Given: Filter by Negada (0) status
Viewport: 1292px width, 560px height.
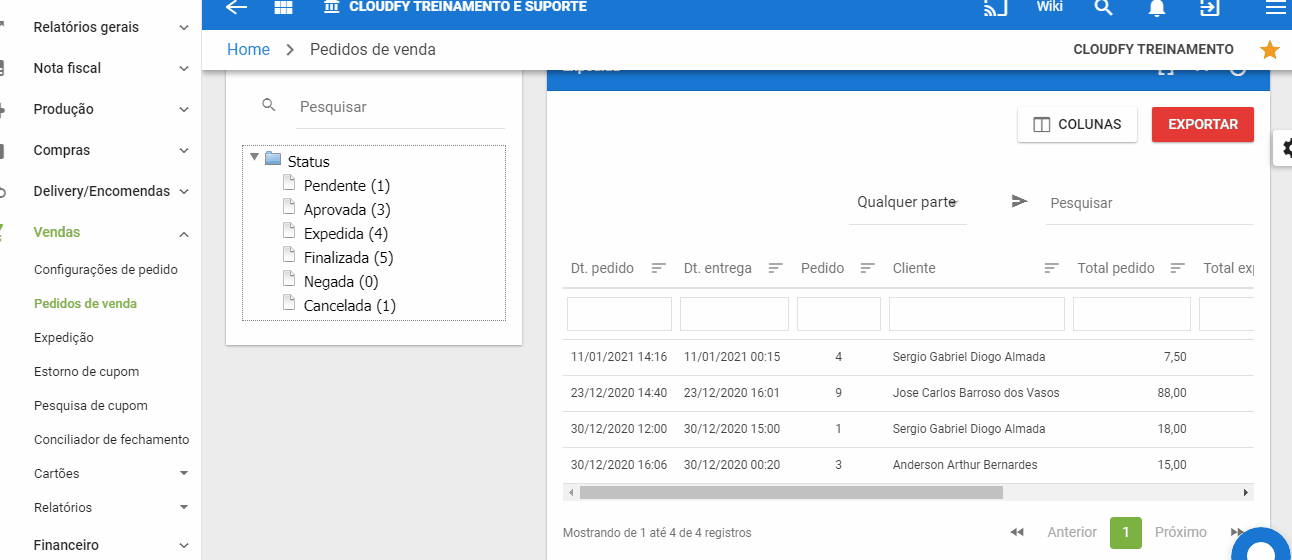Looking at the screenshot, I should tap(341, 281).
